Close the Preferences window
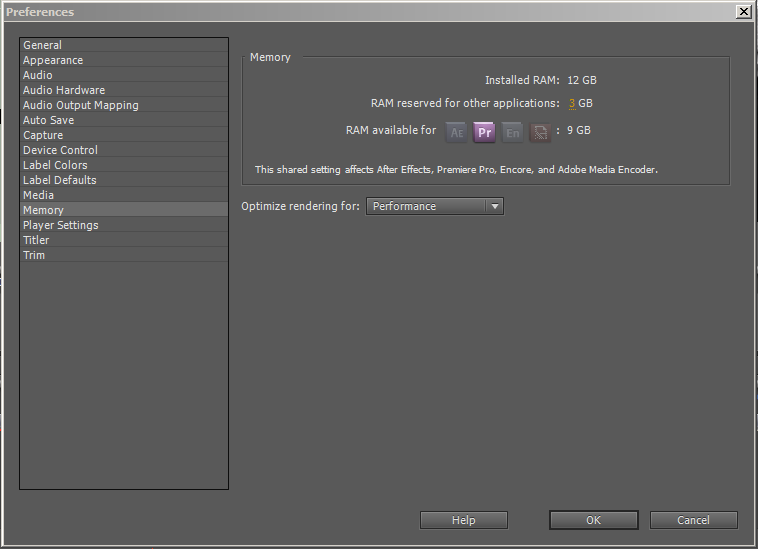Viewport: 758px width, 549px height. (743, 12)
